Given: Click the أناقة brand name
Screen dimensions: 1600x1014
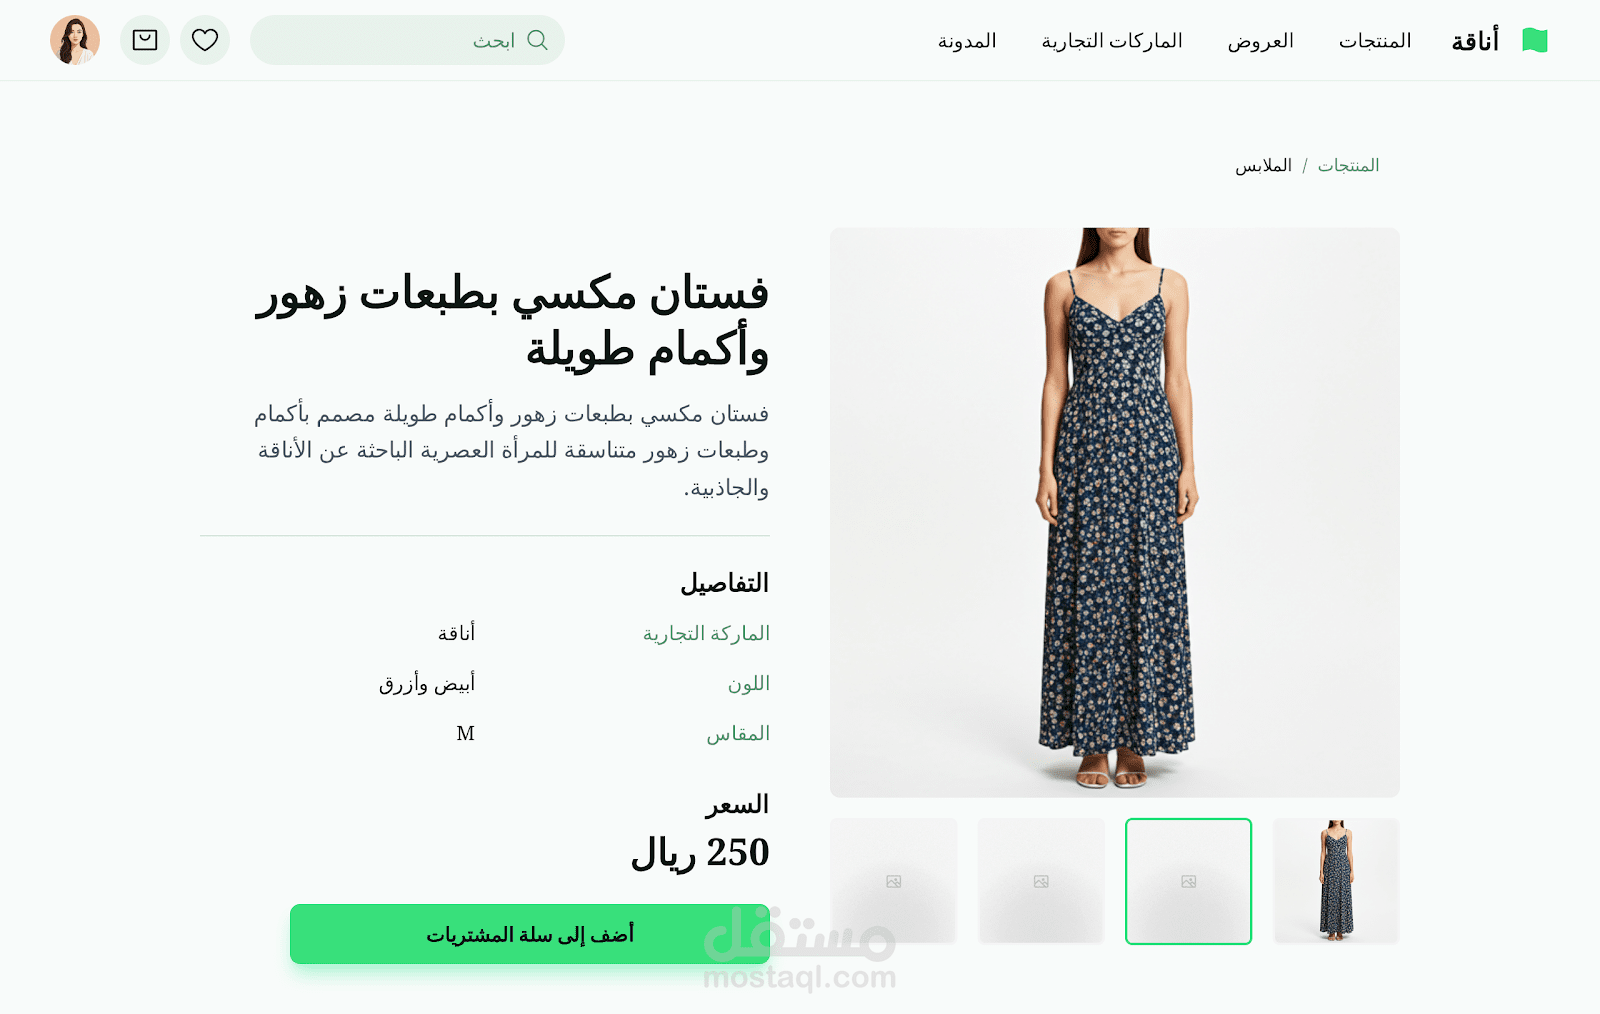Looking at the screenshot, I should click(x=1475, y=41).
